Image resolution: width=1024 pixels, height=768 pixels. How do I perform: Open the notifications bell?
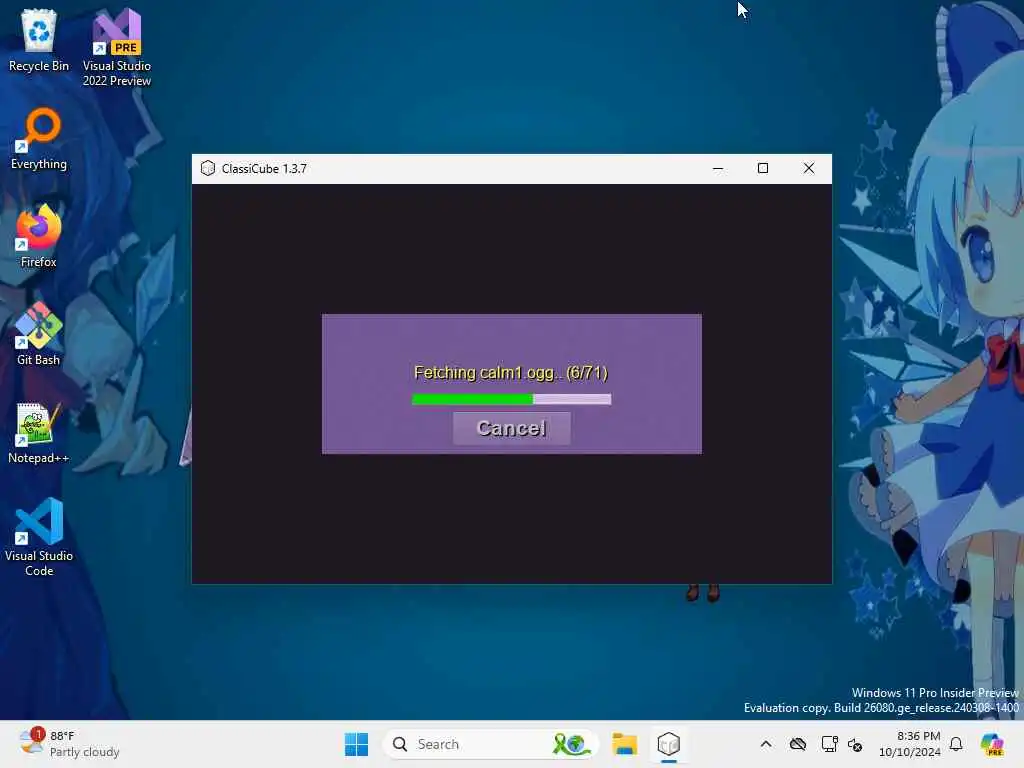pos(956,744)
